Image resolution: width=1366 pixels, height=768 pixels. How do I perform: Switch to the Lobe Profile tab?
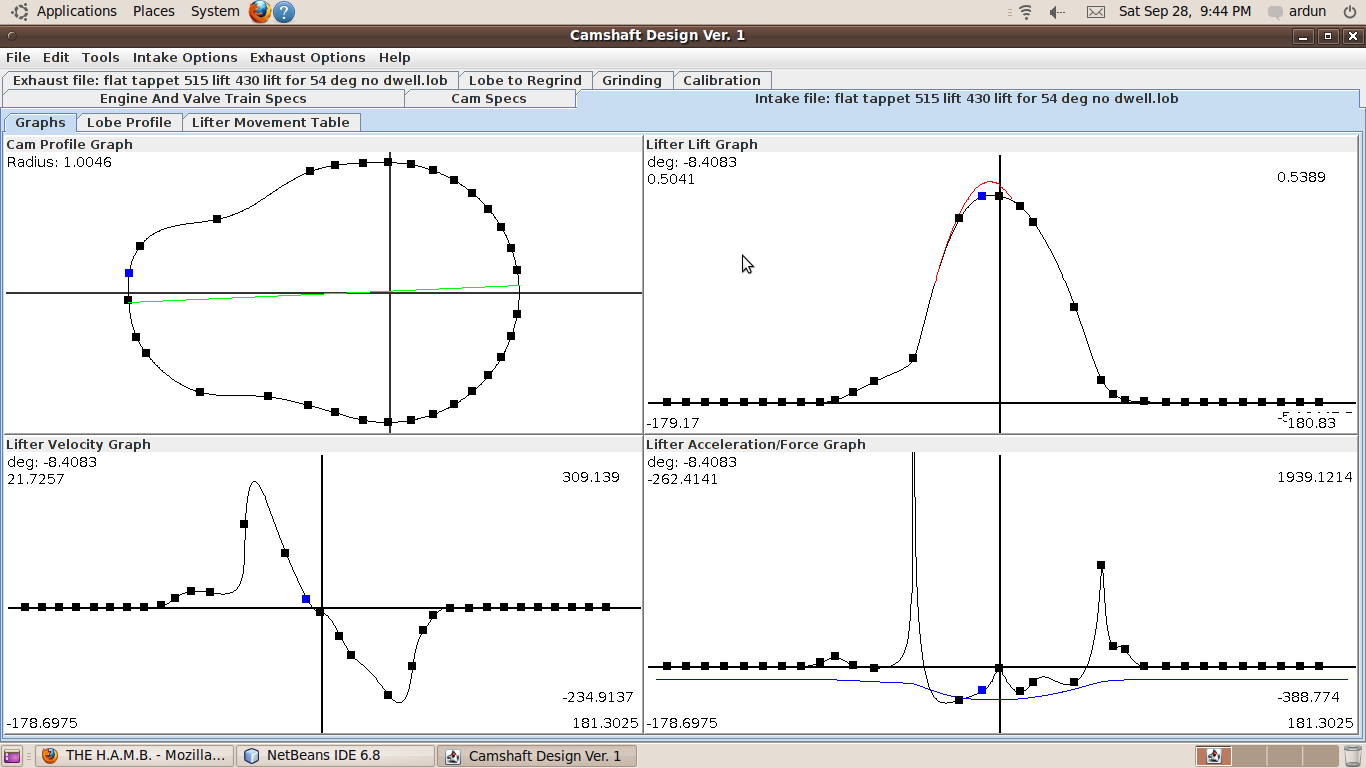(x=129, y=122)
